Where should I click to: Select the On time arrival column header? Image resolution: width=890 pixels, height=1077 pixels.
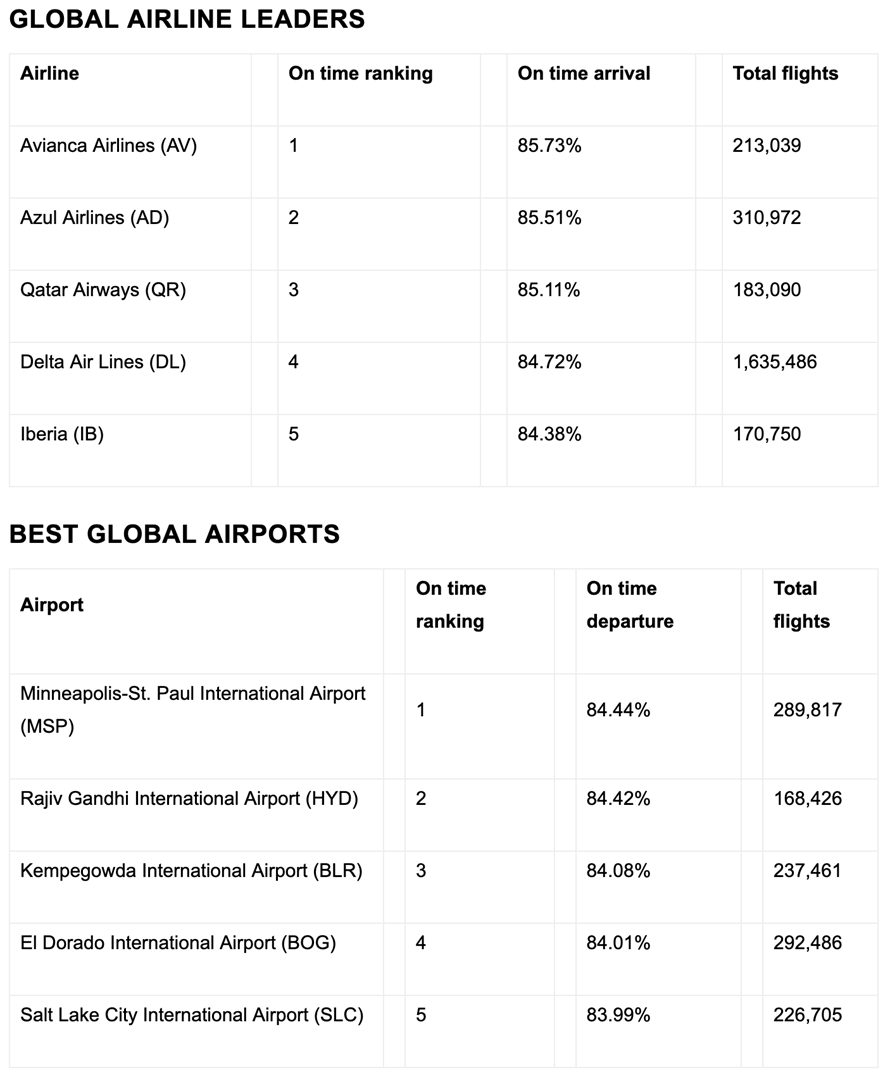(584, 73)
